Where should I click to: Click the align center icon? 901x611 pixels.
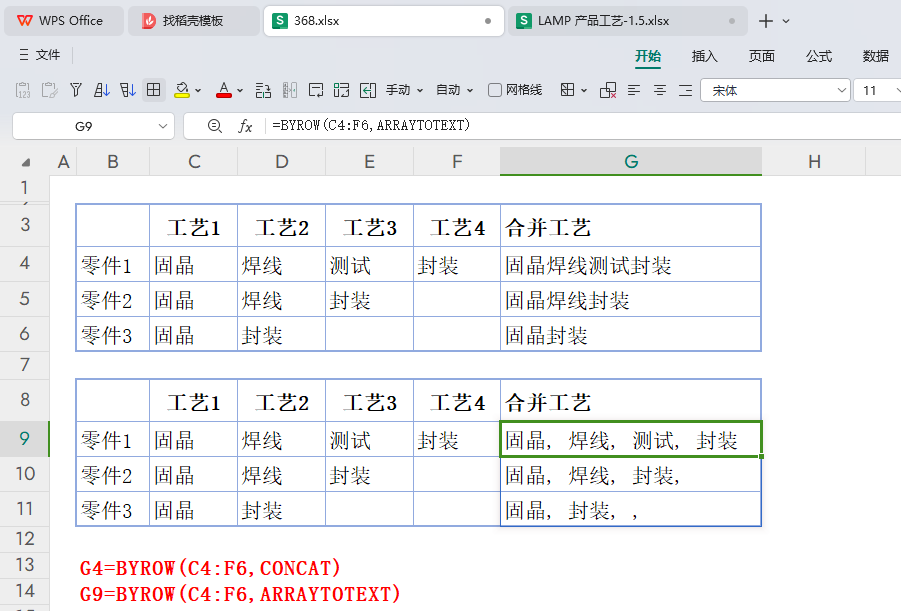660,90
